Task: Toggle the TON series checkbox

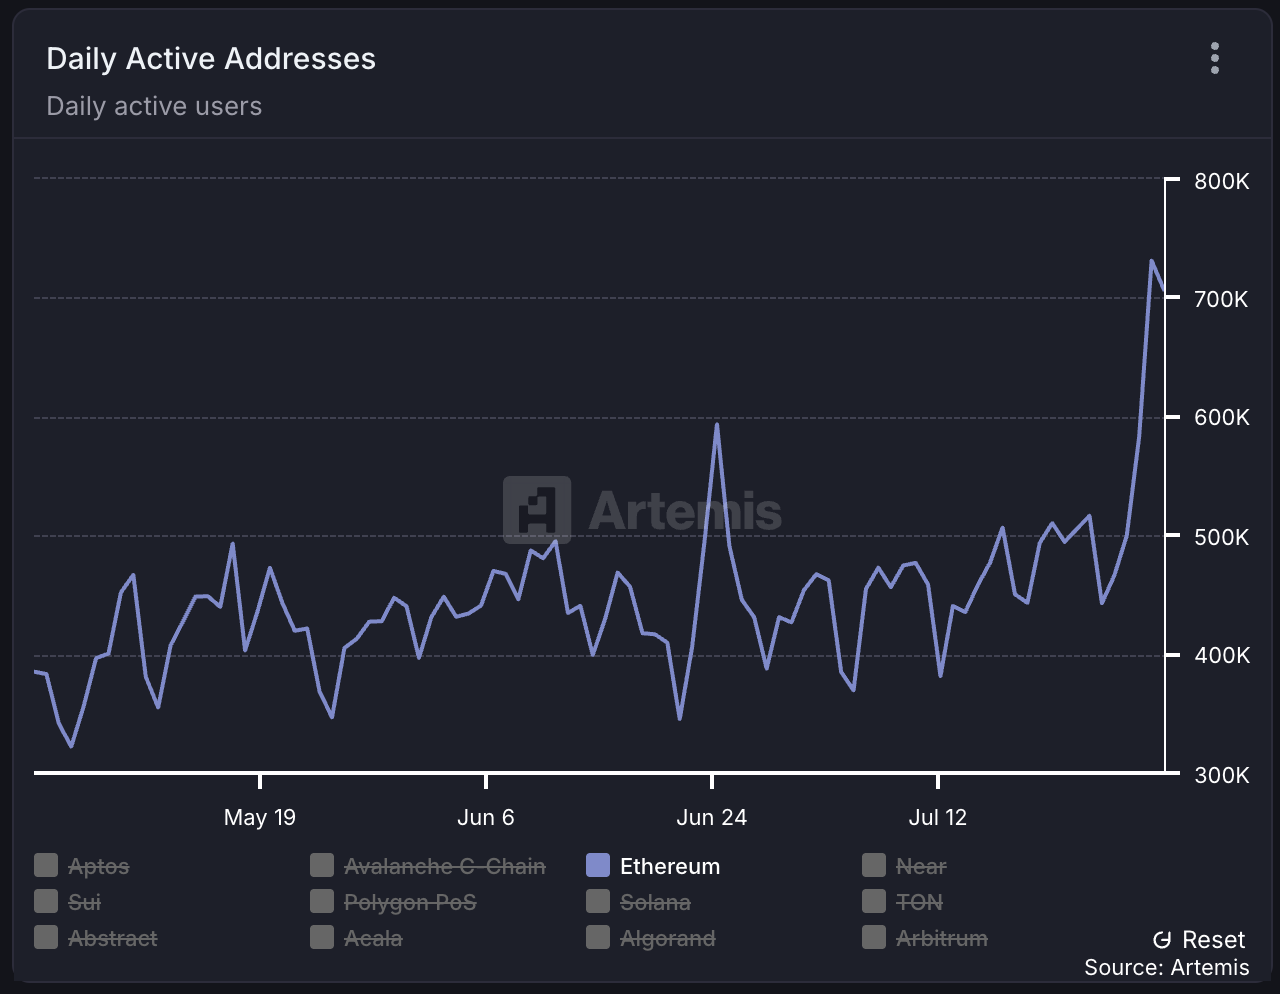Action: (x=874, y=901)
